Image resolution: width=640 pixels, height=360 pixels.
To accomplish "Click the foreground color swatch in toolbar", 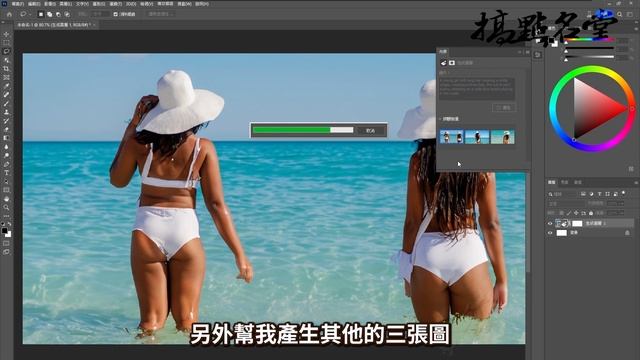I will click(x=4, y=231).
